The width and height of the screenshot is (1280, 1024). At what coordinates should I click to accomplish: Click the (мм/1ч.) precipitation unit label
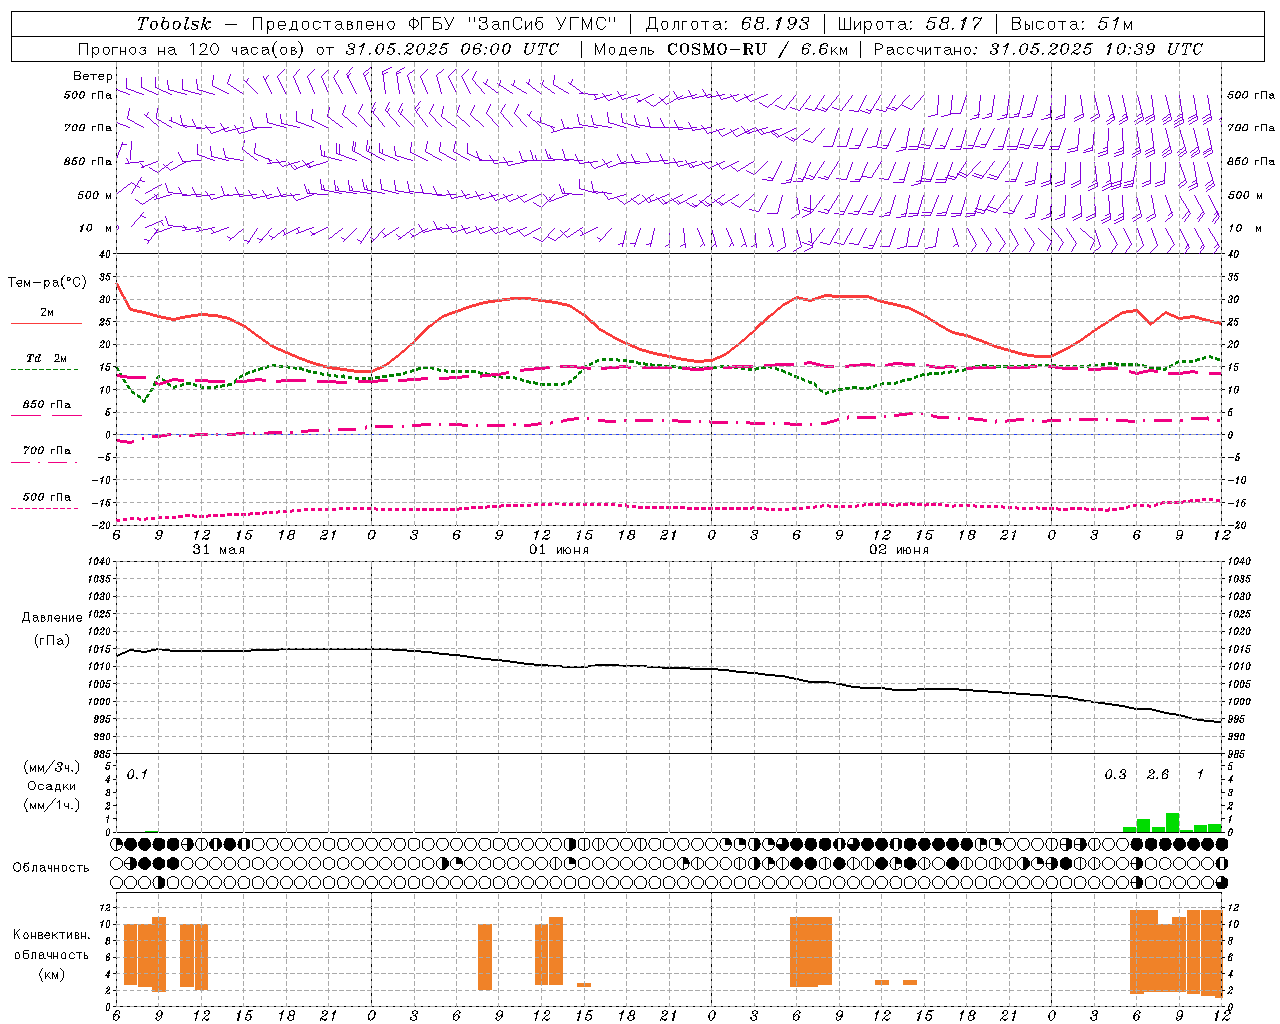point(51,805)
